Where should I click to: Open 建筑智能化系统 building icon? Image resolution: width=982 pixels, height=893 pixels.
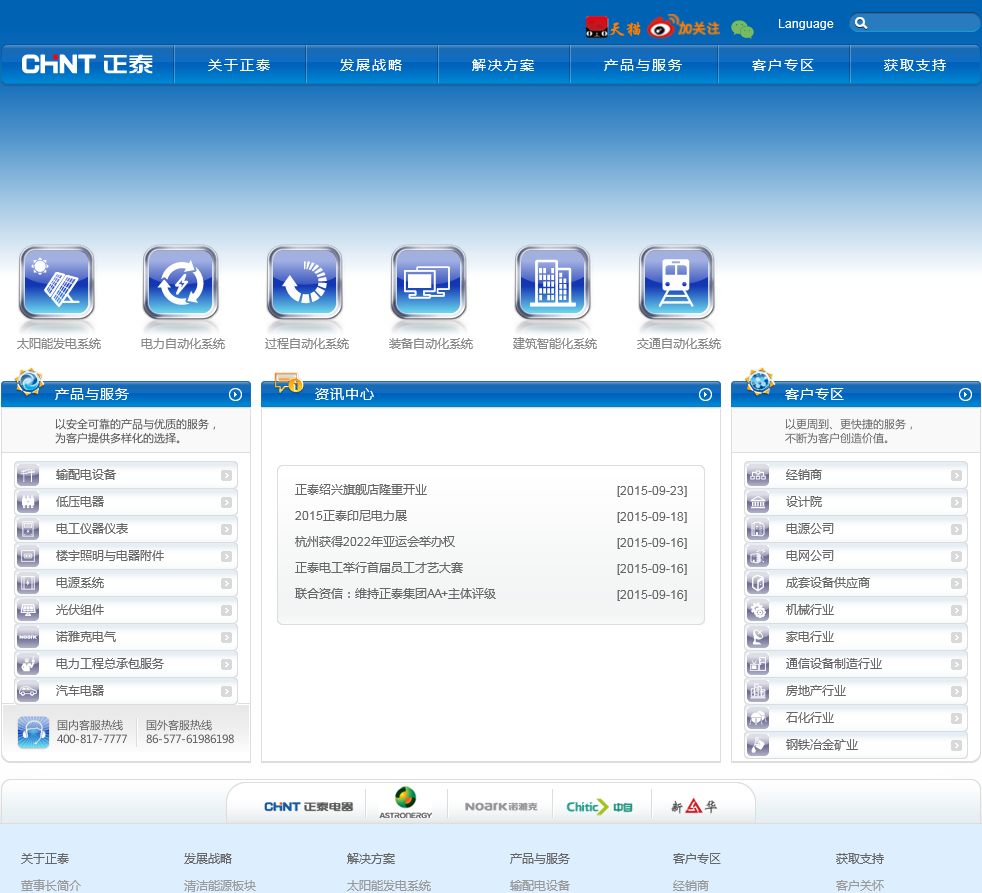pyautogui.click(x=553, y=283)
